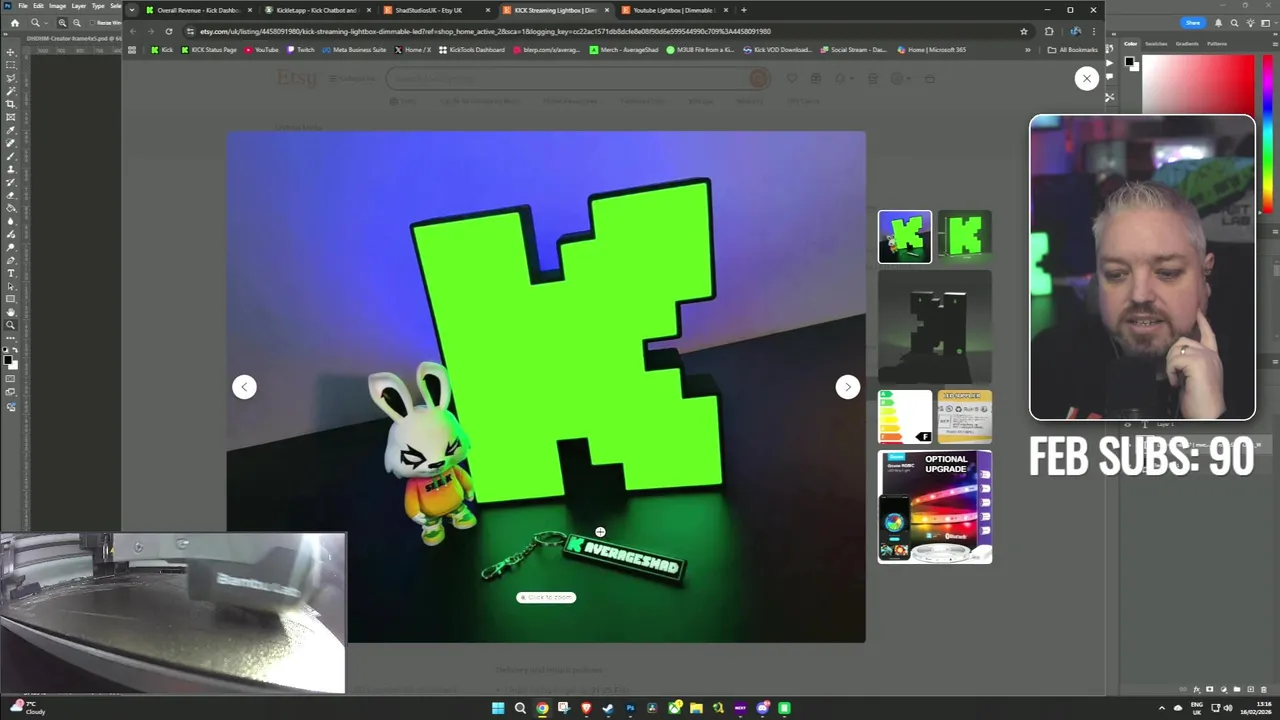Select the first lightbox-with-bunny thumbnail
This screenshot has height=720, width=1280.
coord(905,237)
